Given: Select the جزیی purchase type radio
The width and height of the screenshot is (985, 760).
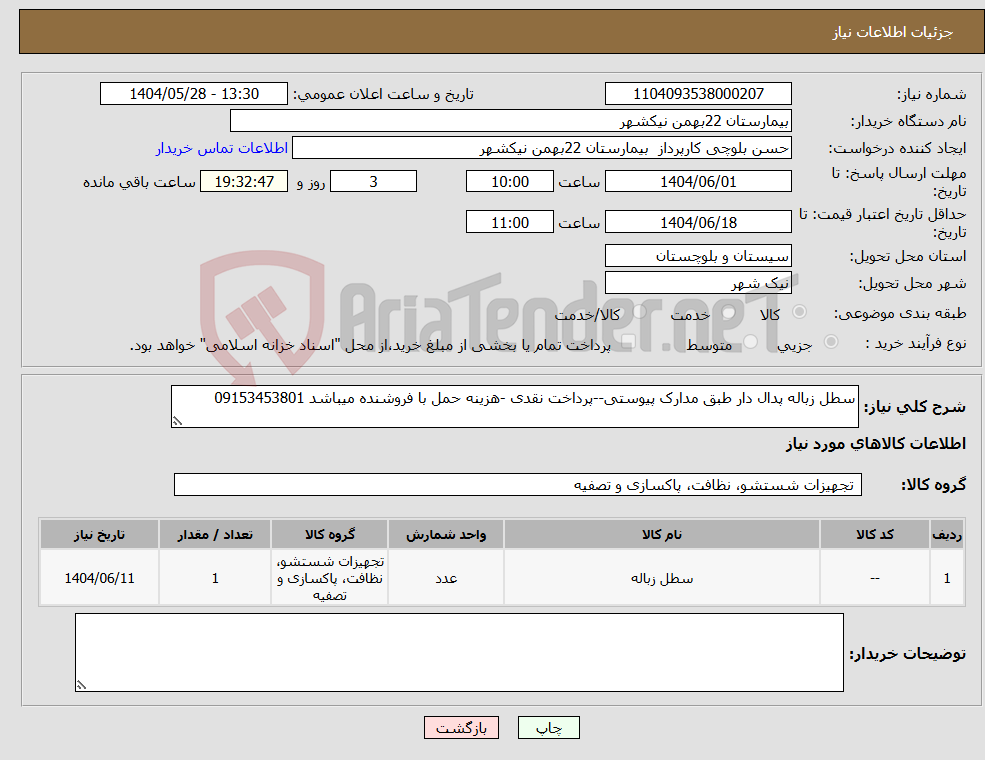Looking at the screenshot, I should [x=830, y=342].
